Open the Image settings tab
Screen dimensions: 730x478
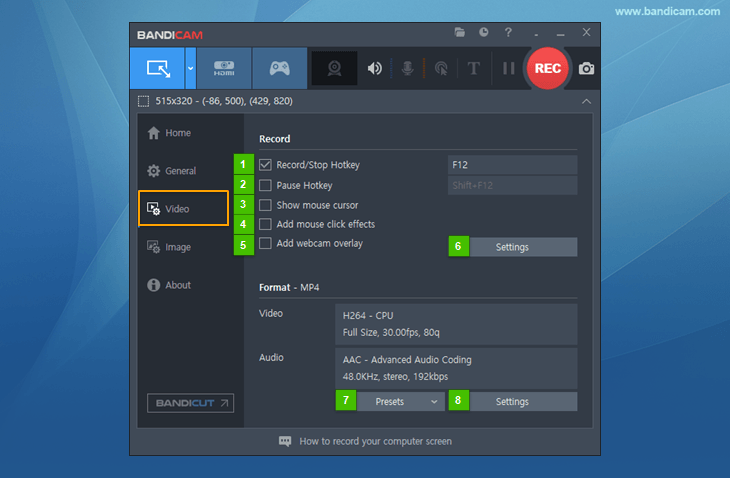[169, 247]
